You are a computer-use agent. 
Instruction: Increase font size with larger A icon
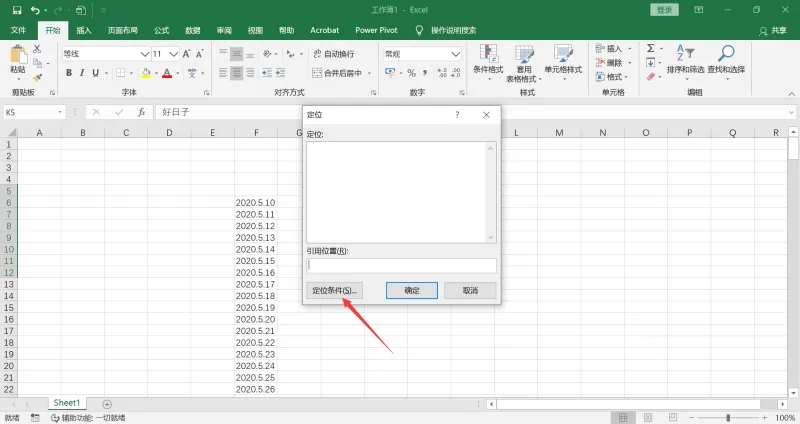[x=186, y=54]
